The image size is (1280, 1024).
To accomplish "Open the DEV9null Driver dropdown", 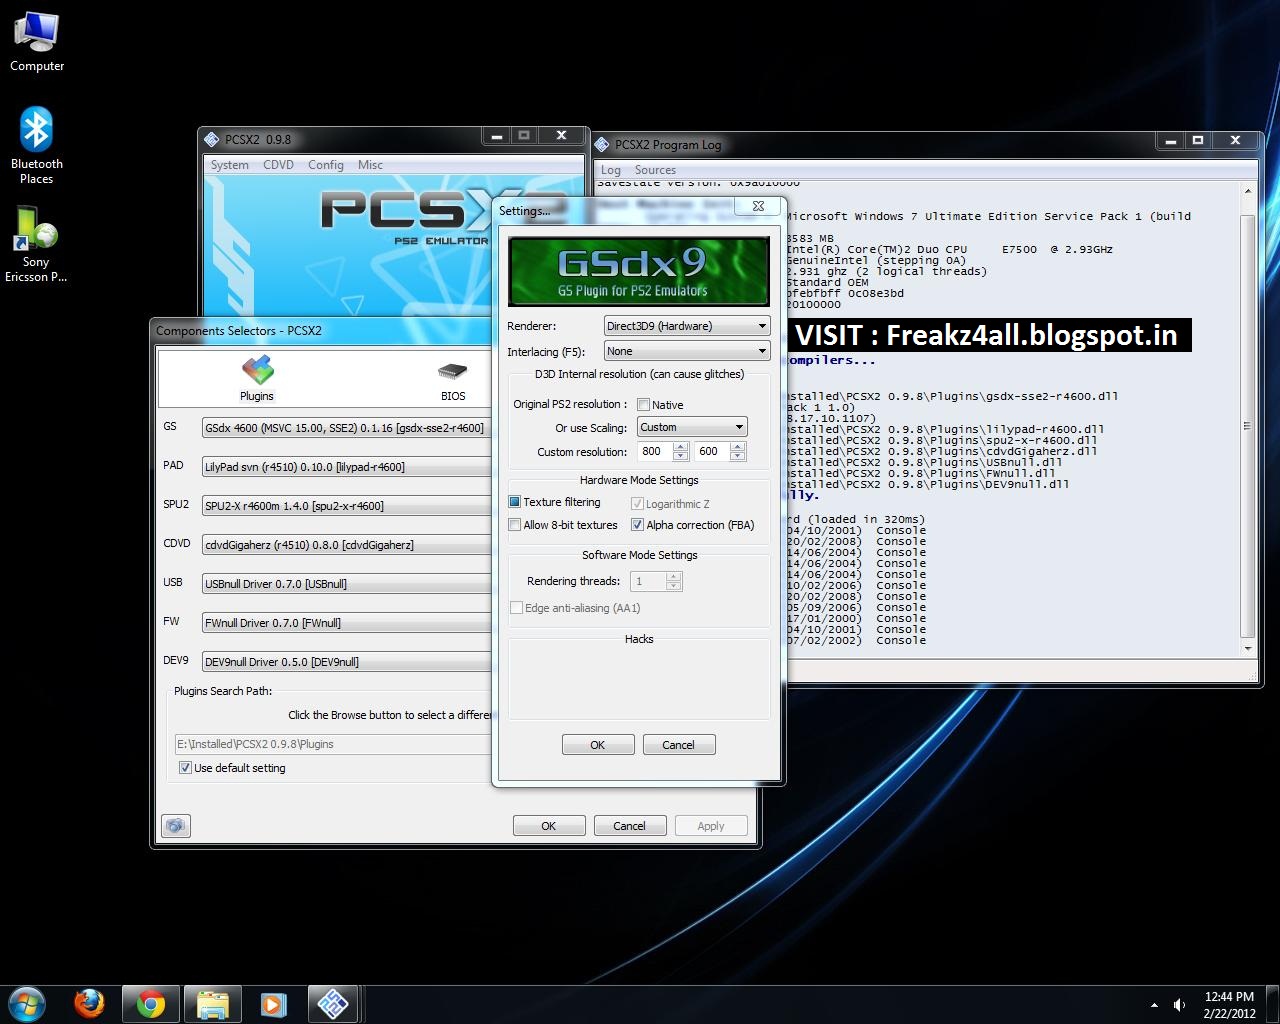I will click(x=346, y=662).
